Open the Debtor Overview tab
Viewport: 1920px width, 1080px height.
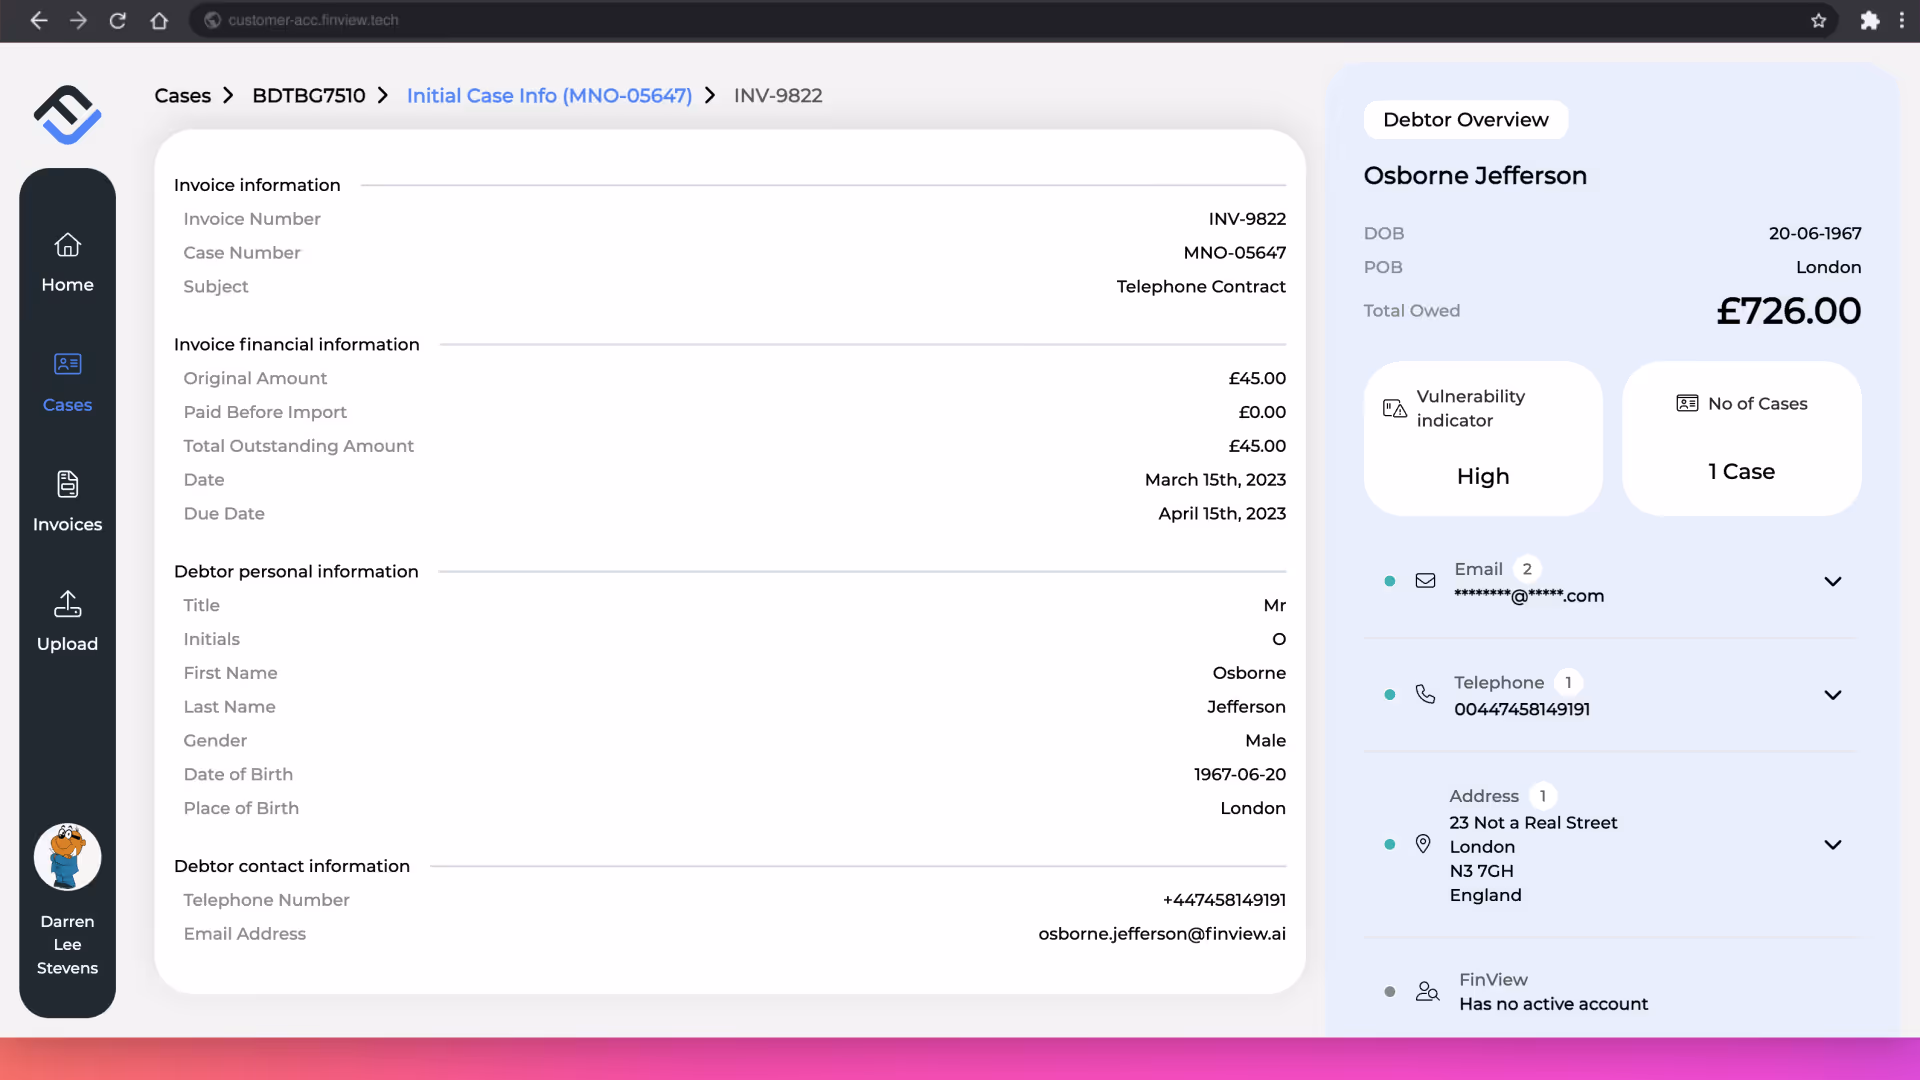(1465, 120)
